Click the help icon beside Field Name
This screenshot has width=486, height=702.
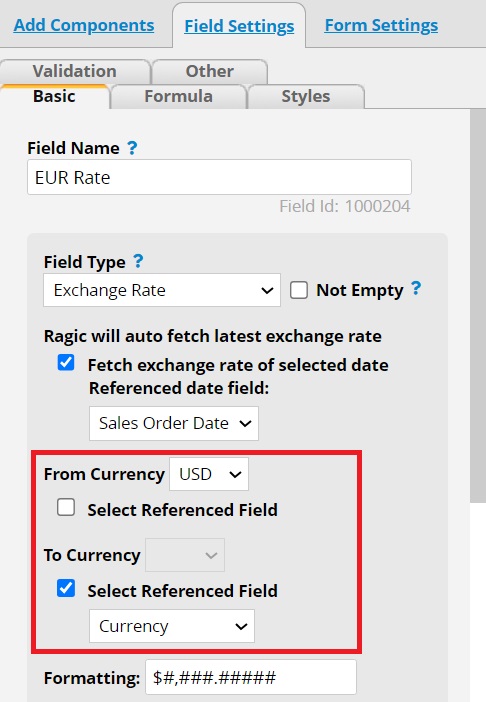(132, 148)
